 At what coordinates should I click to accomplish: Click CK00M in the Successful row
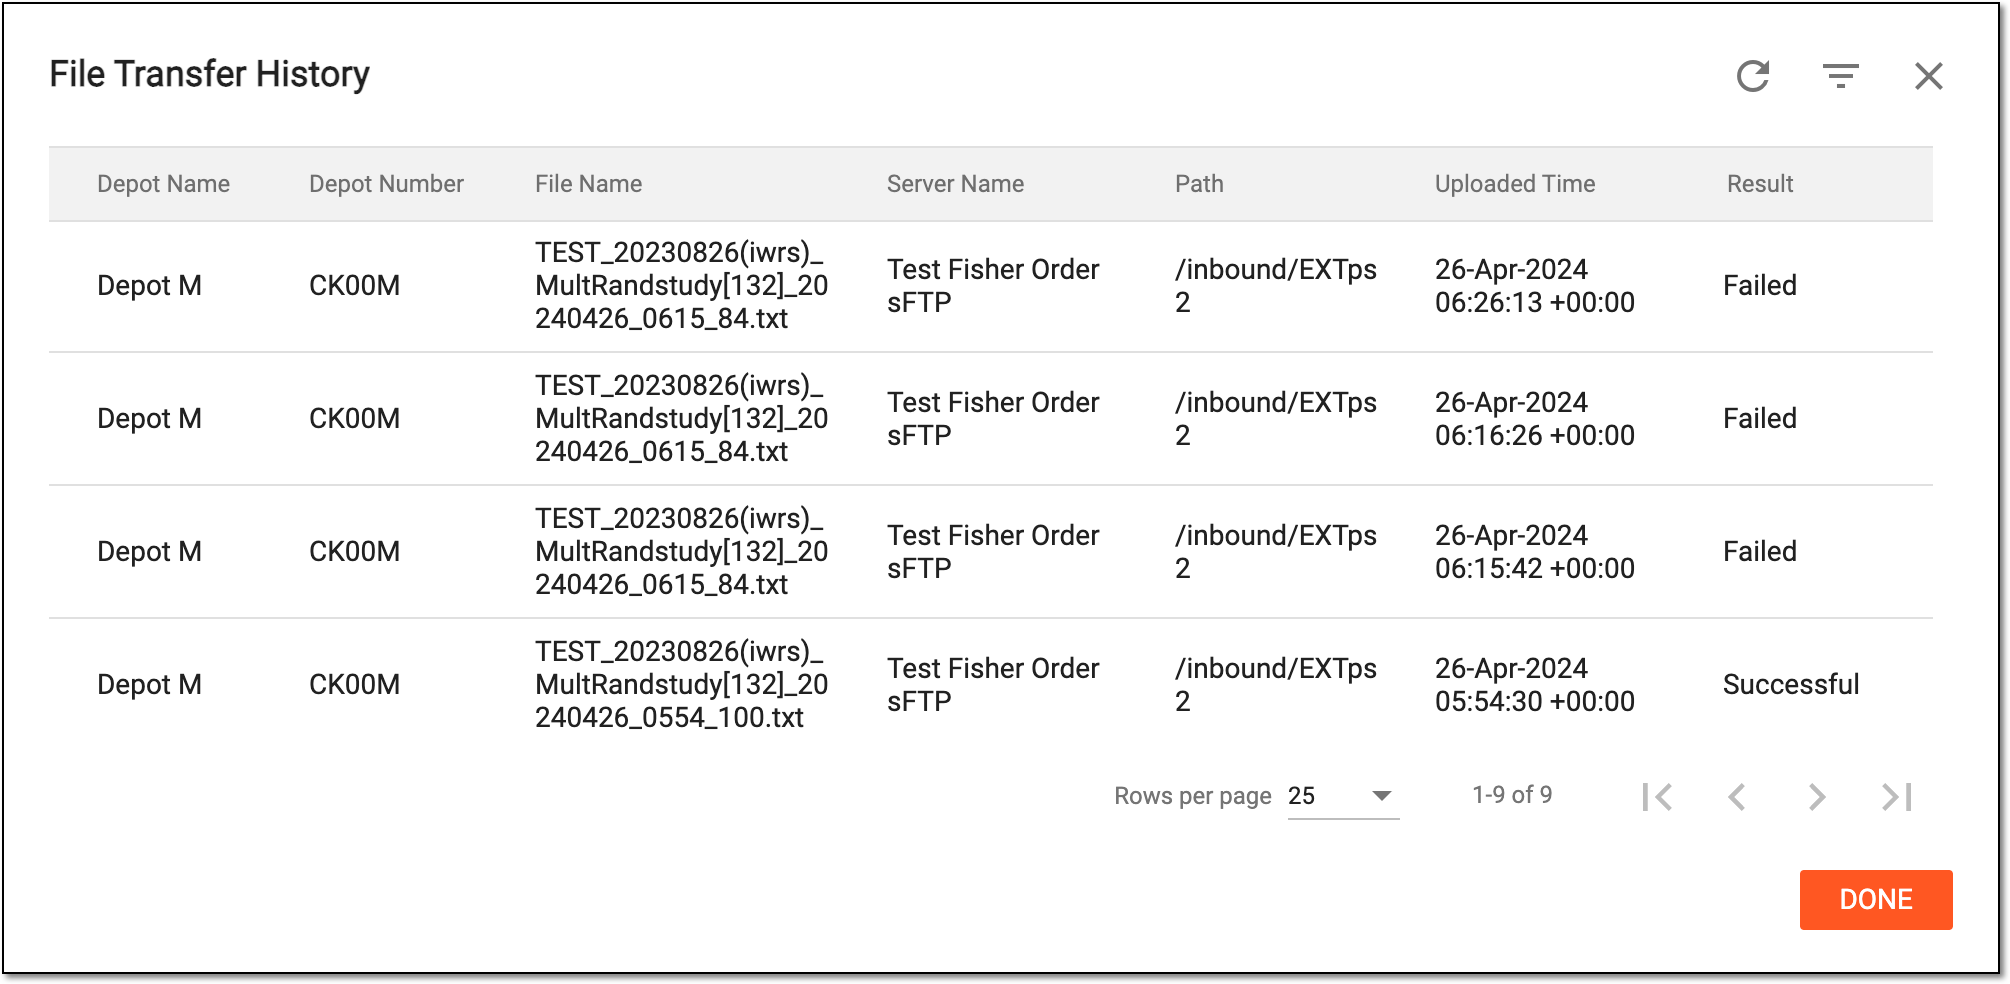354,685
